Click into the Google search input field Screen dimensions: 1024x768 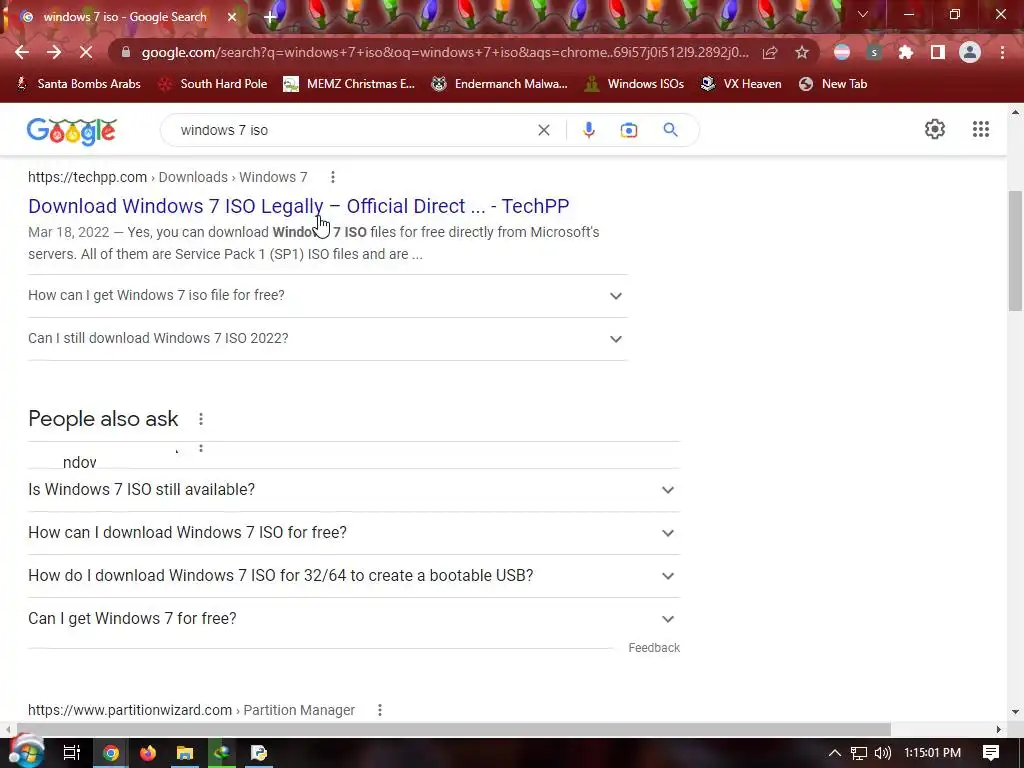coord(353,130)
